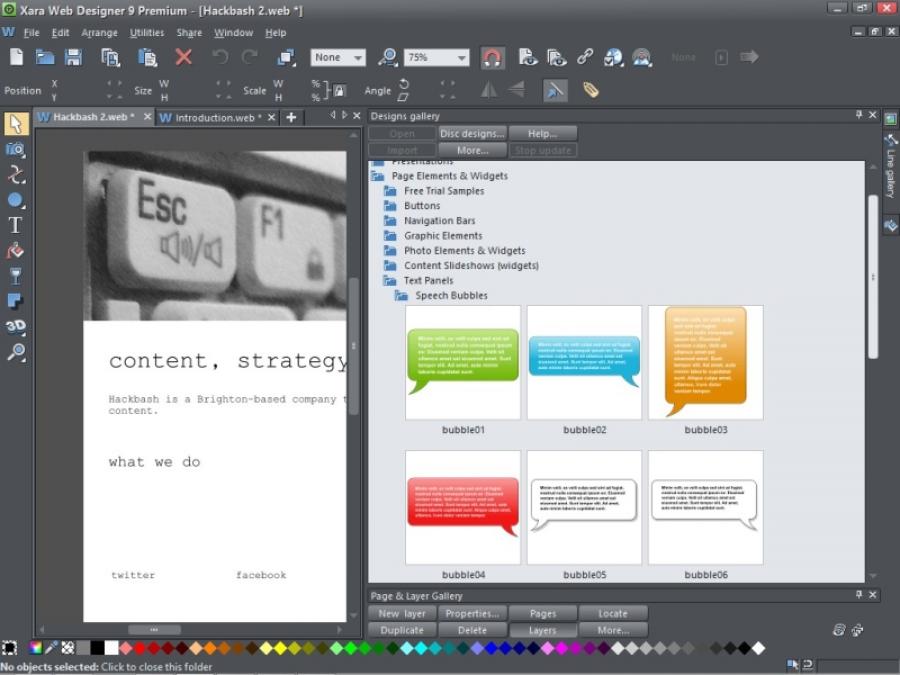The image size is (900, 675).
Task: Click the Publish website globe icon
Action: 613,57
